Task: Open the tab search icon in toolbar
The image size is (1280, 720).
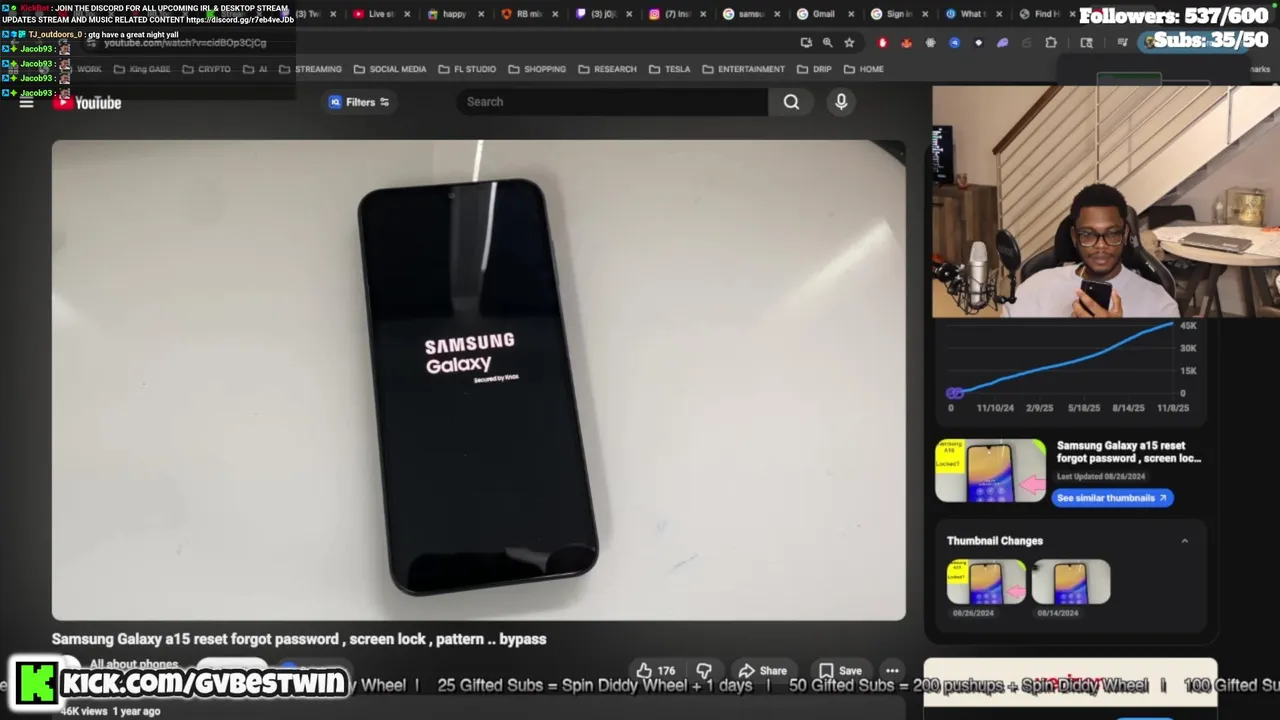Action: [1086, 43]
